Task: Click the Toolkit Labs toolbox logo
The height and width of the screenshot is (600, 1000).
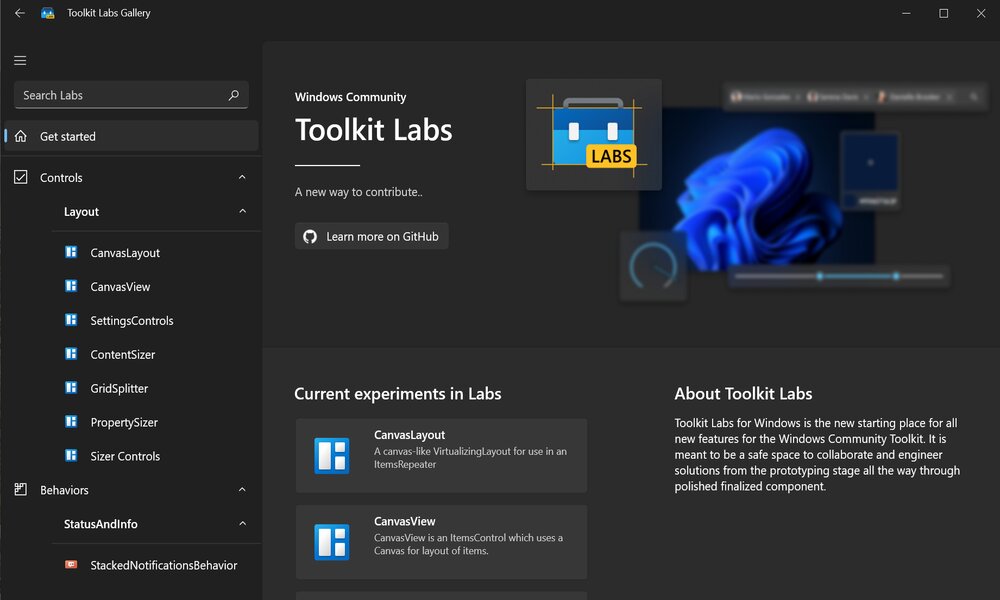Action: tap(594, 135)
